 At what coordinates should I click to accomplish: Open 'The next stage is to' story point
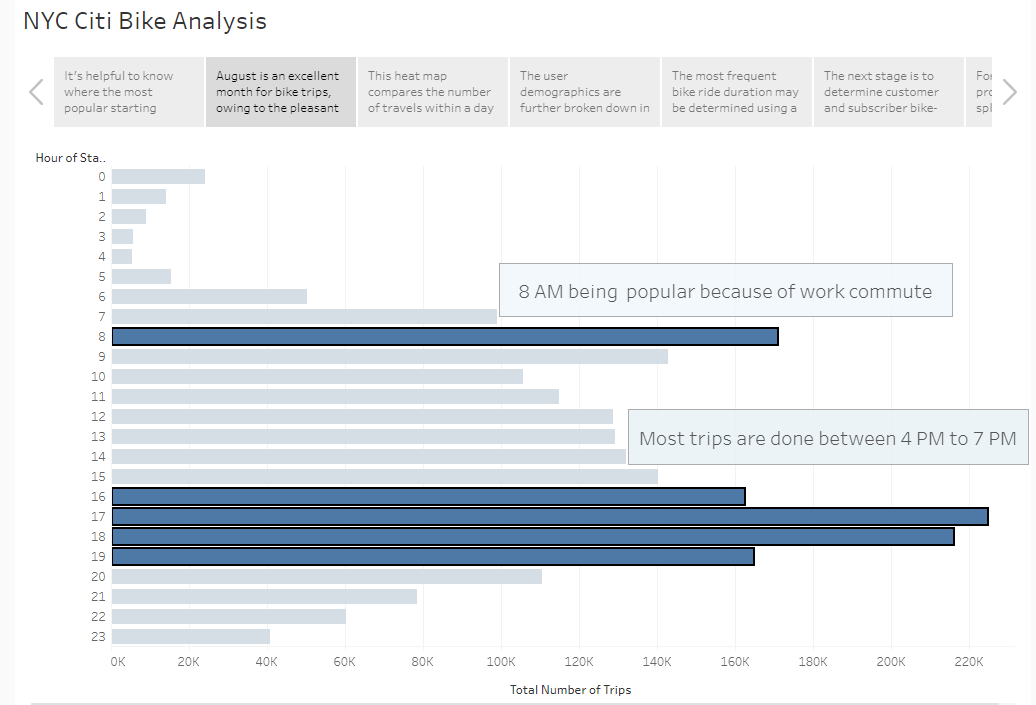[889, 92]
